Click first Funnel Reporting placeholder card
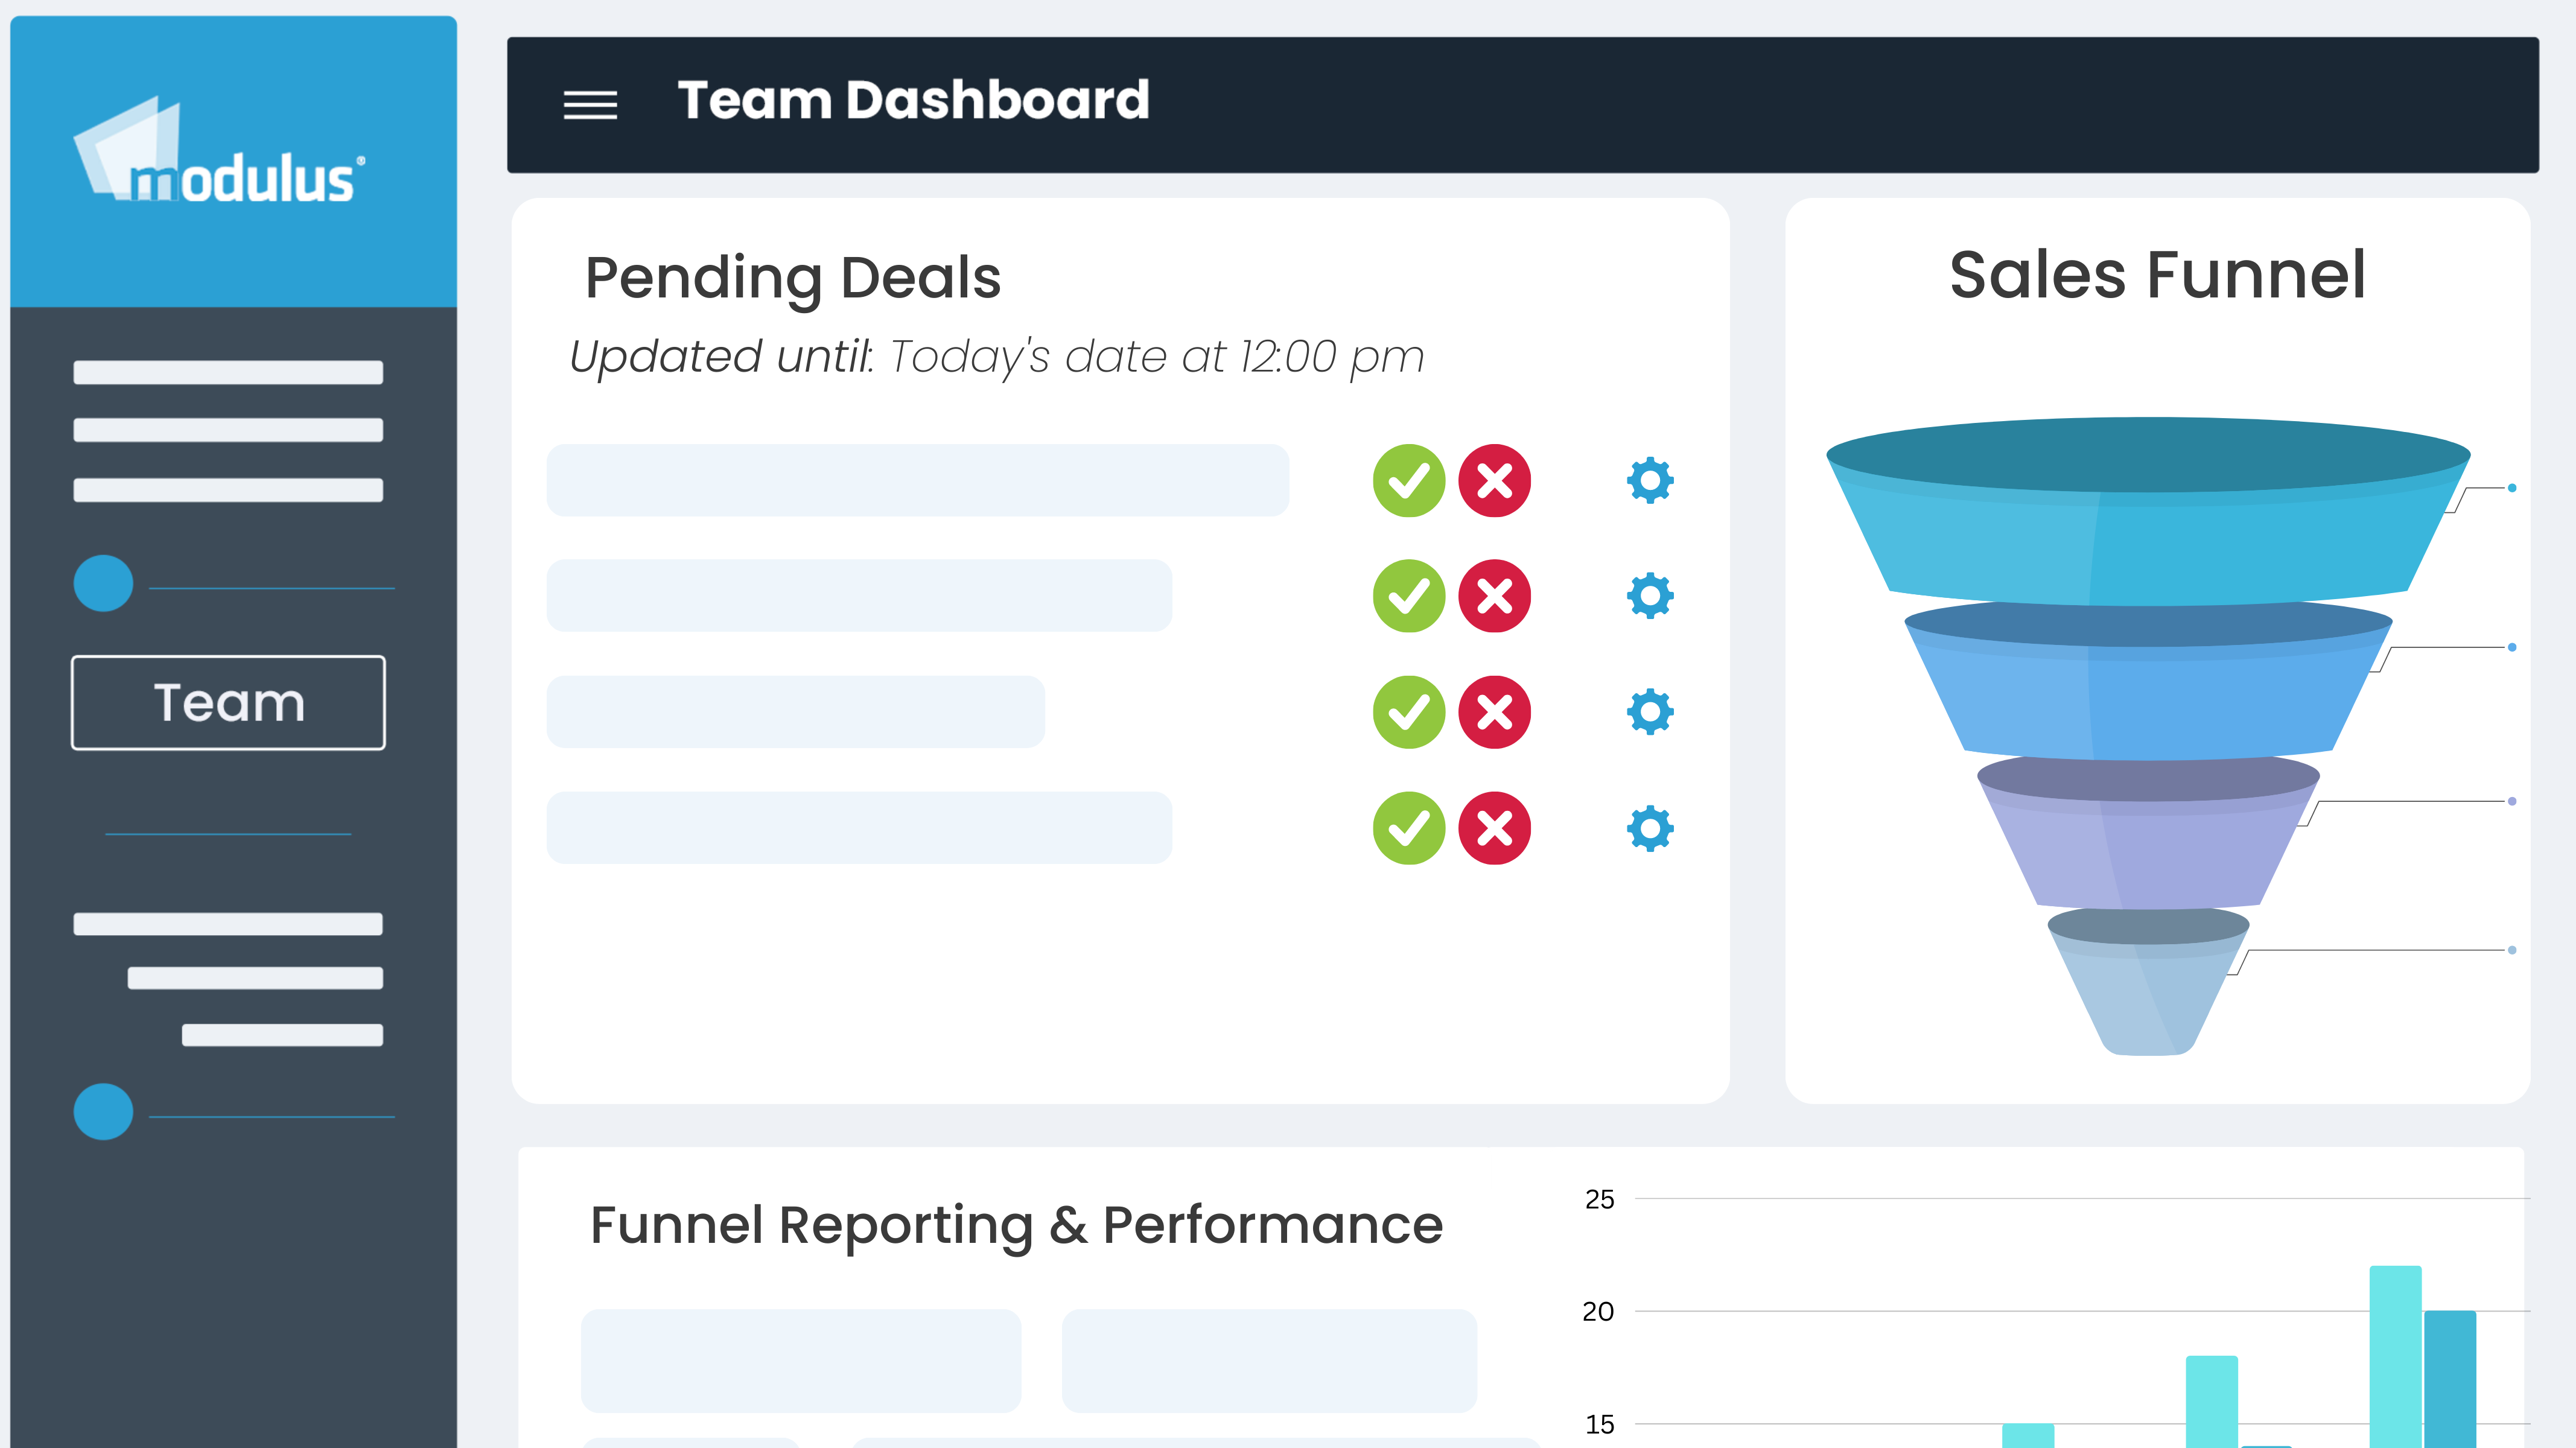2576x1448 pixels. 801,1360
